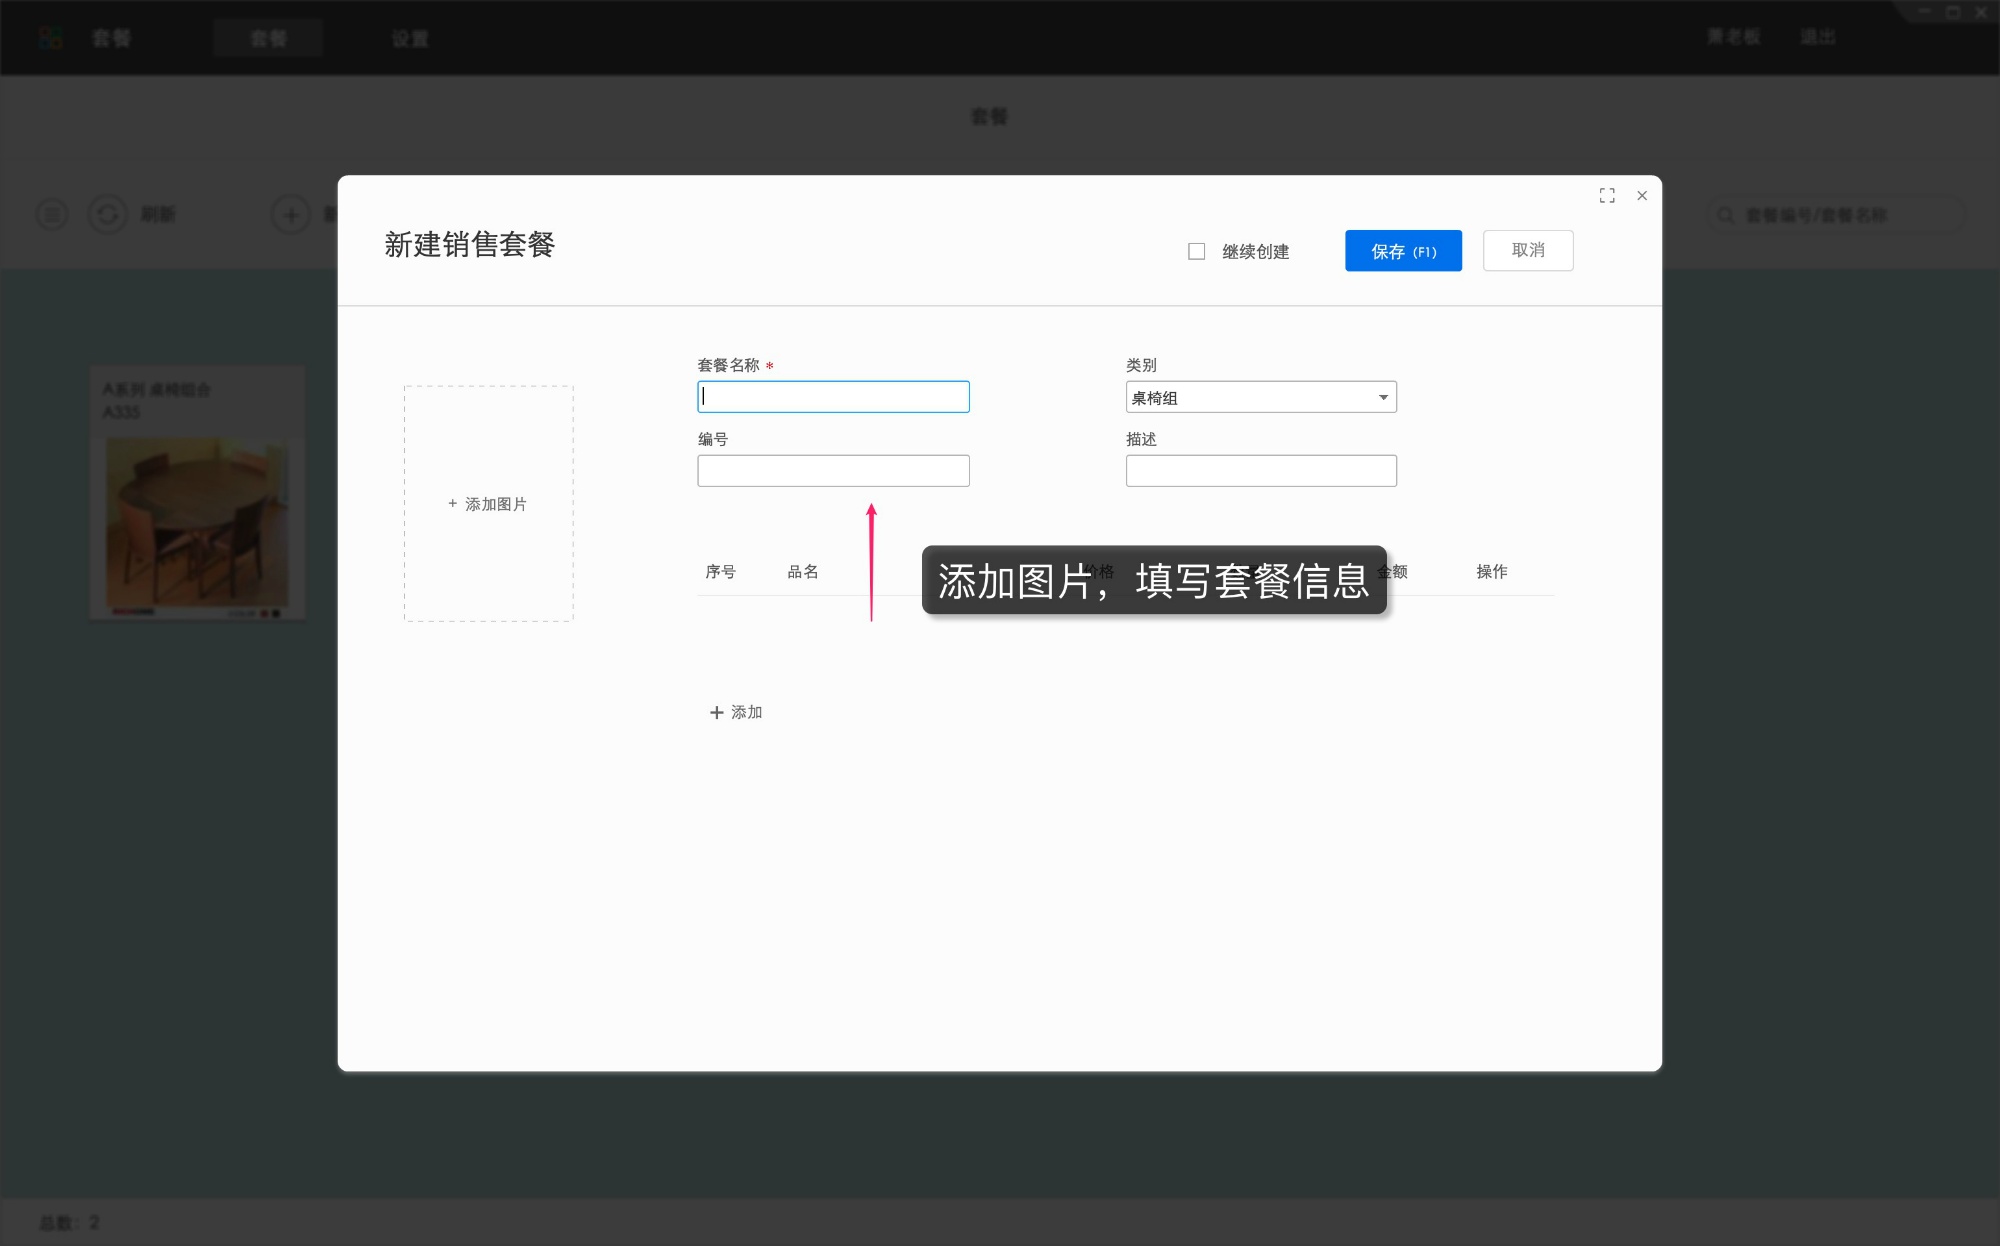Image resolution: width=2000 pixels, height=1246 pixels.
Task: Change category from 桌椅组 using its combo box
Action: pos(1260,397)
